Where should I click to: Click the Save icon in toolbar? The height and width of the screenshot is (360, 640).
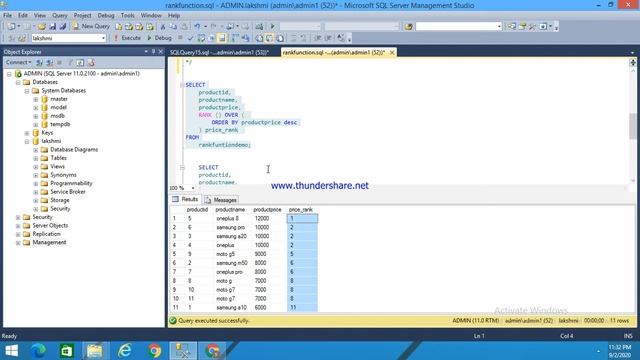click(x=52, y=27)
